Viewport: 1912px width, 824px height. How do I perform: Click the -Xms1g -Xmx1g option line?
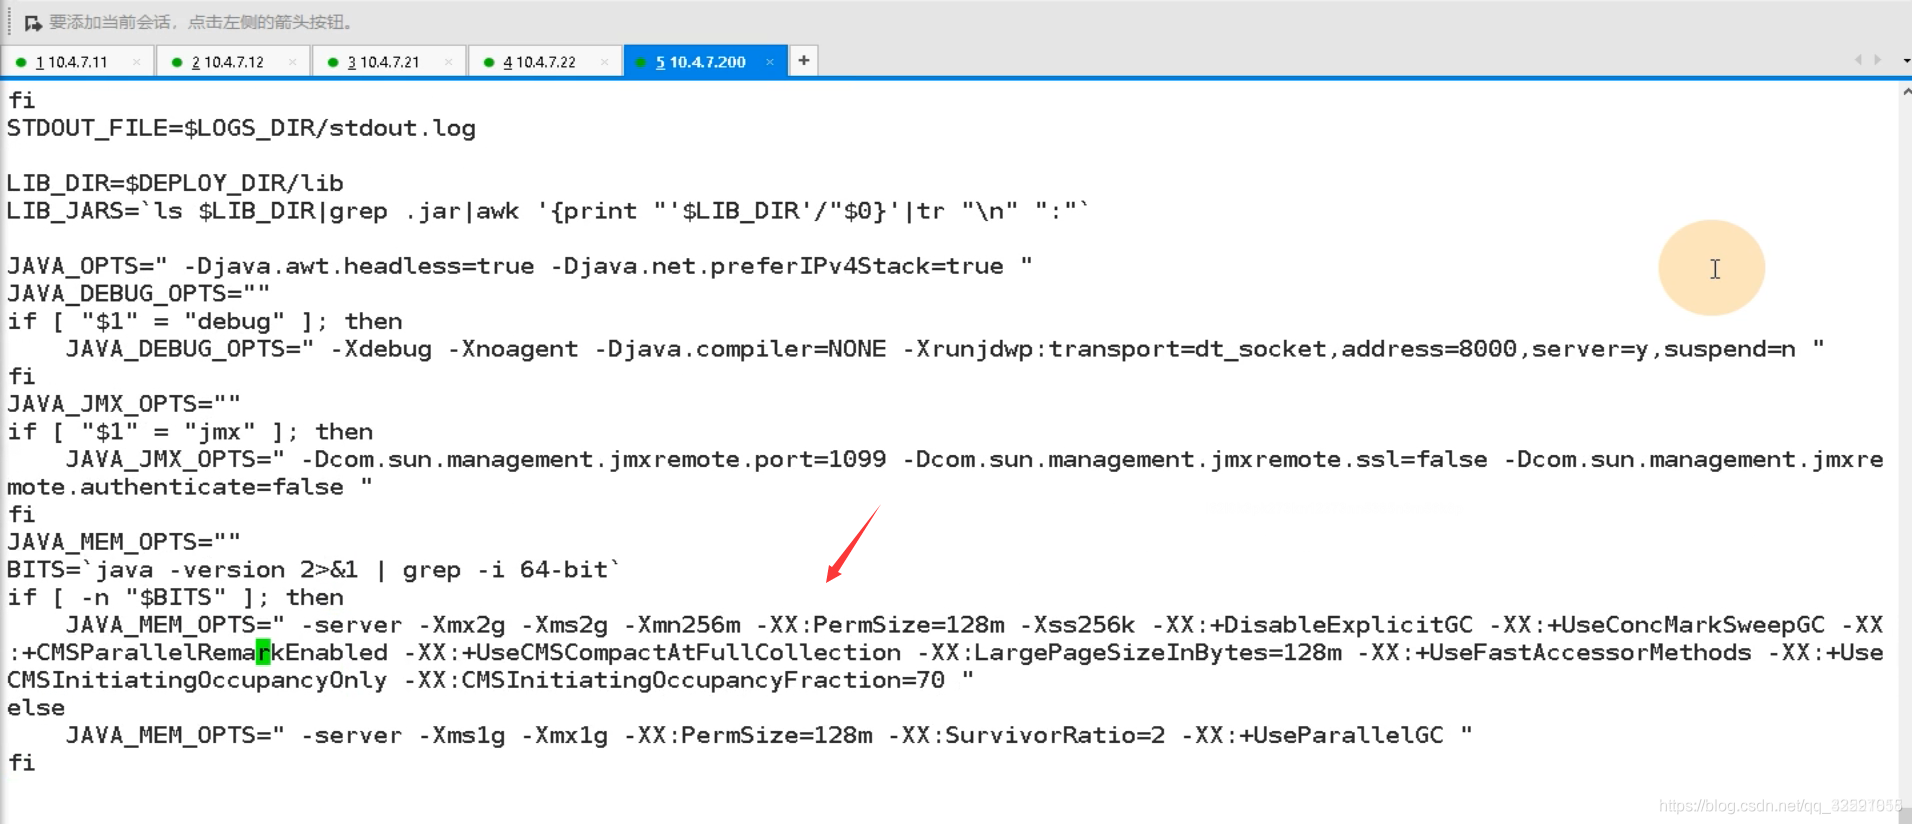coord(769,735)
